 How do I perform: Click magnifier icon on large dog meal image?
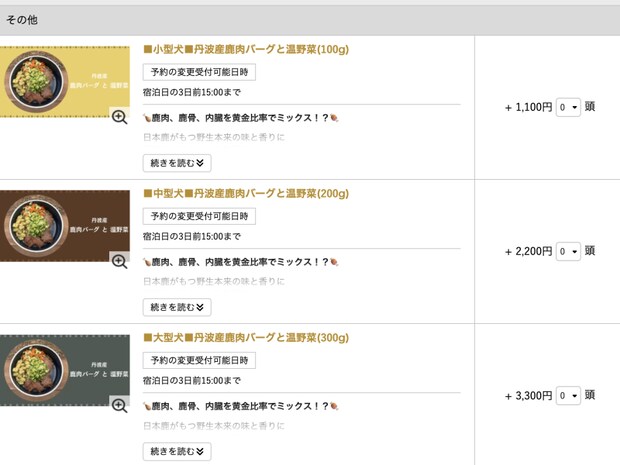[x=119, y=406]
